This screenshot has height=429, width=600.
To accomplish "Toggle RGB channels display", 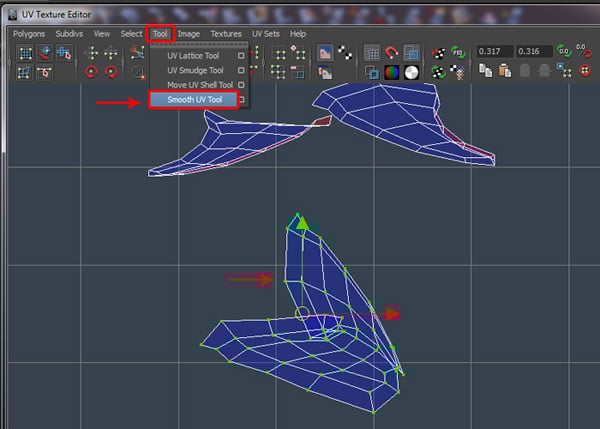I will pos(391,72).
